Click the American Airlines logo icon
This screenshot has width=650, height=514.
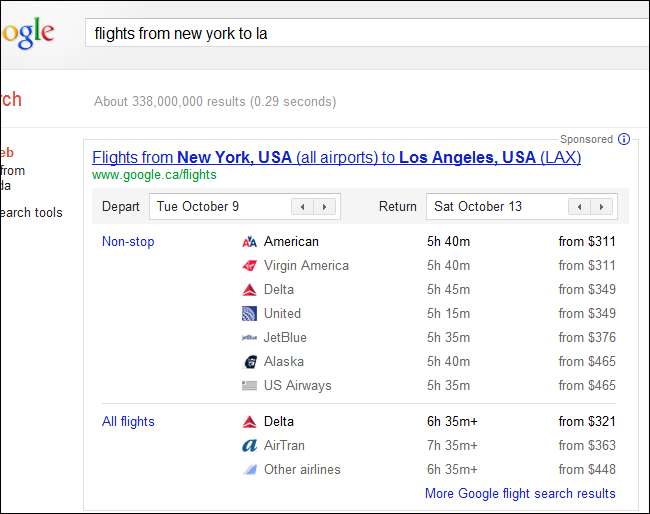point(250,242)
